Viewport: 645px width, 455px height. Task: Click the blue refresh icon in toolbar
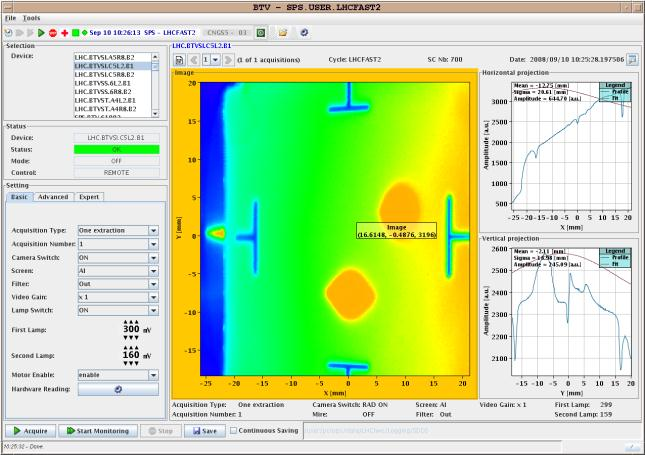(304, 32)
